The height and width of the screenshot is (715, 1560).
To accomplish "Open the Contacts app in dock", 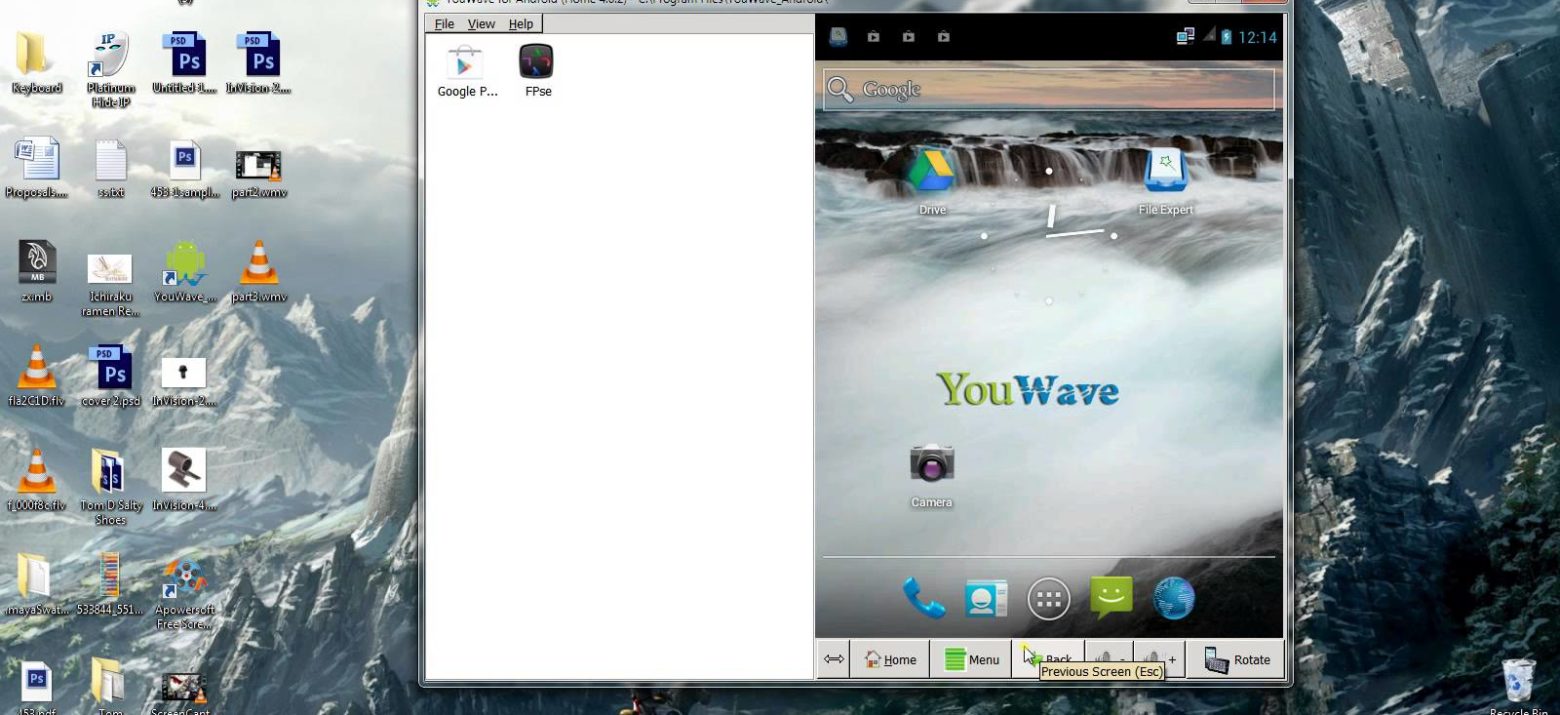I will tap(986, 599).
